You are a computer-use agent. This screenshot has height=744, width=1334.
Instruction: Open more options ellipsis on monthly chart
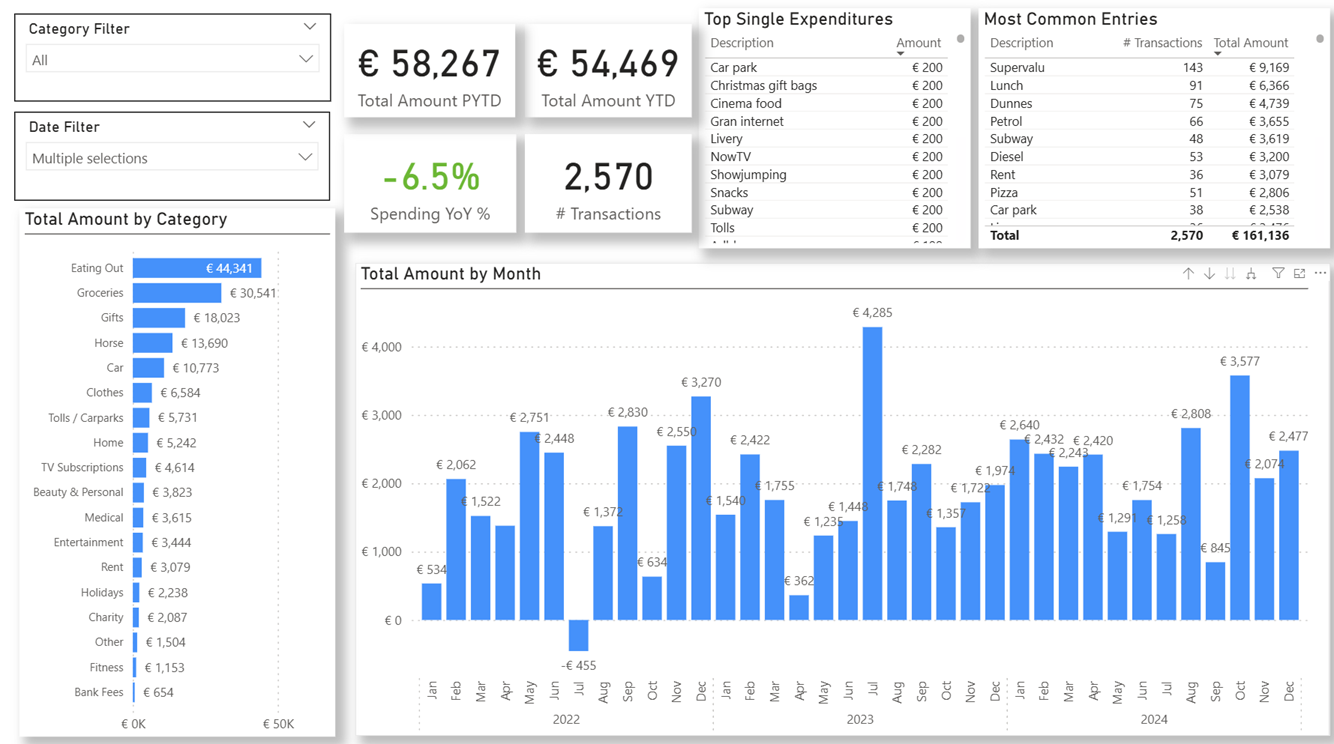[1320, 273]
